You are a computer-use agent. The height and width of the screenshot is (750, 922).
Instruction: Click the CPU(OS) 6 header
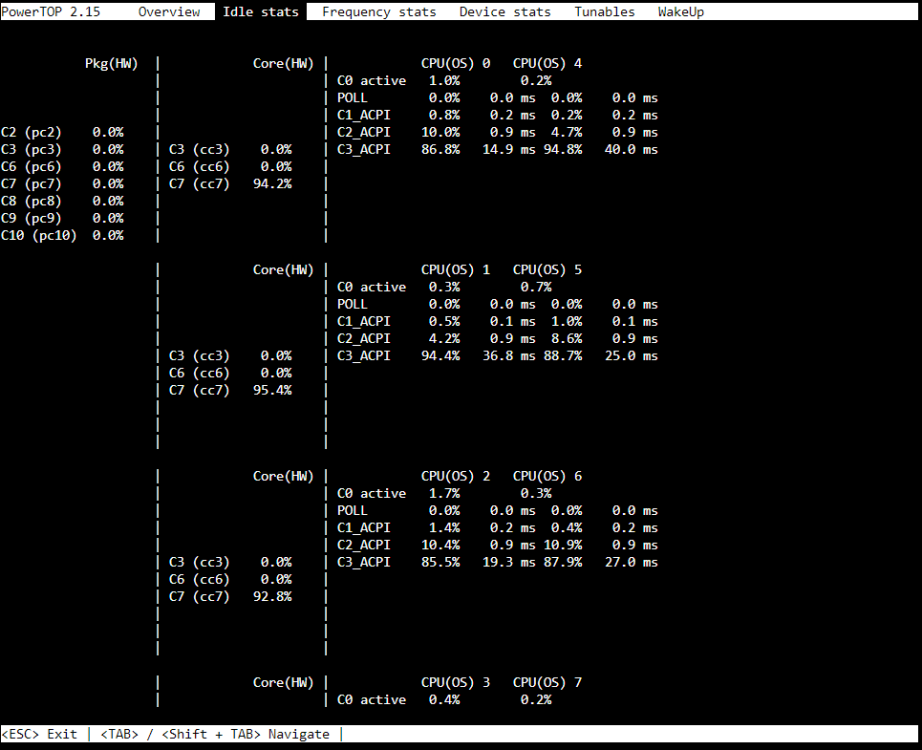547,476
